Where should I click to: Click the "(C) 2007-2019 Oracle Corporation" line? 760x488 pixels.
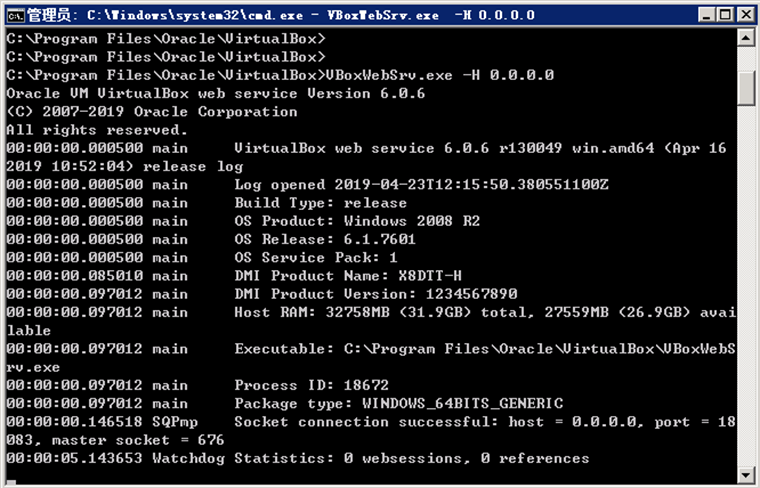pyautogui.click(x=152, y=112)
